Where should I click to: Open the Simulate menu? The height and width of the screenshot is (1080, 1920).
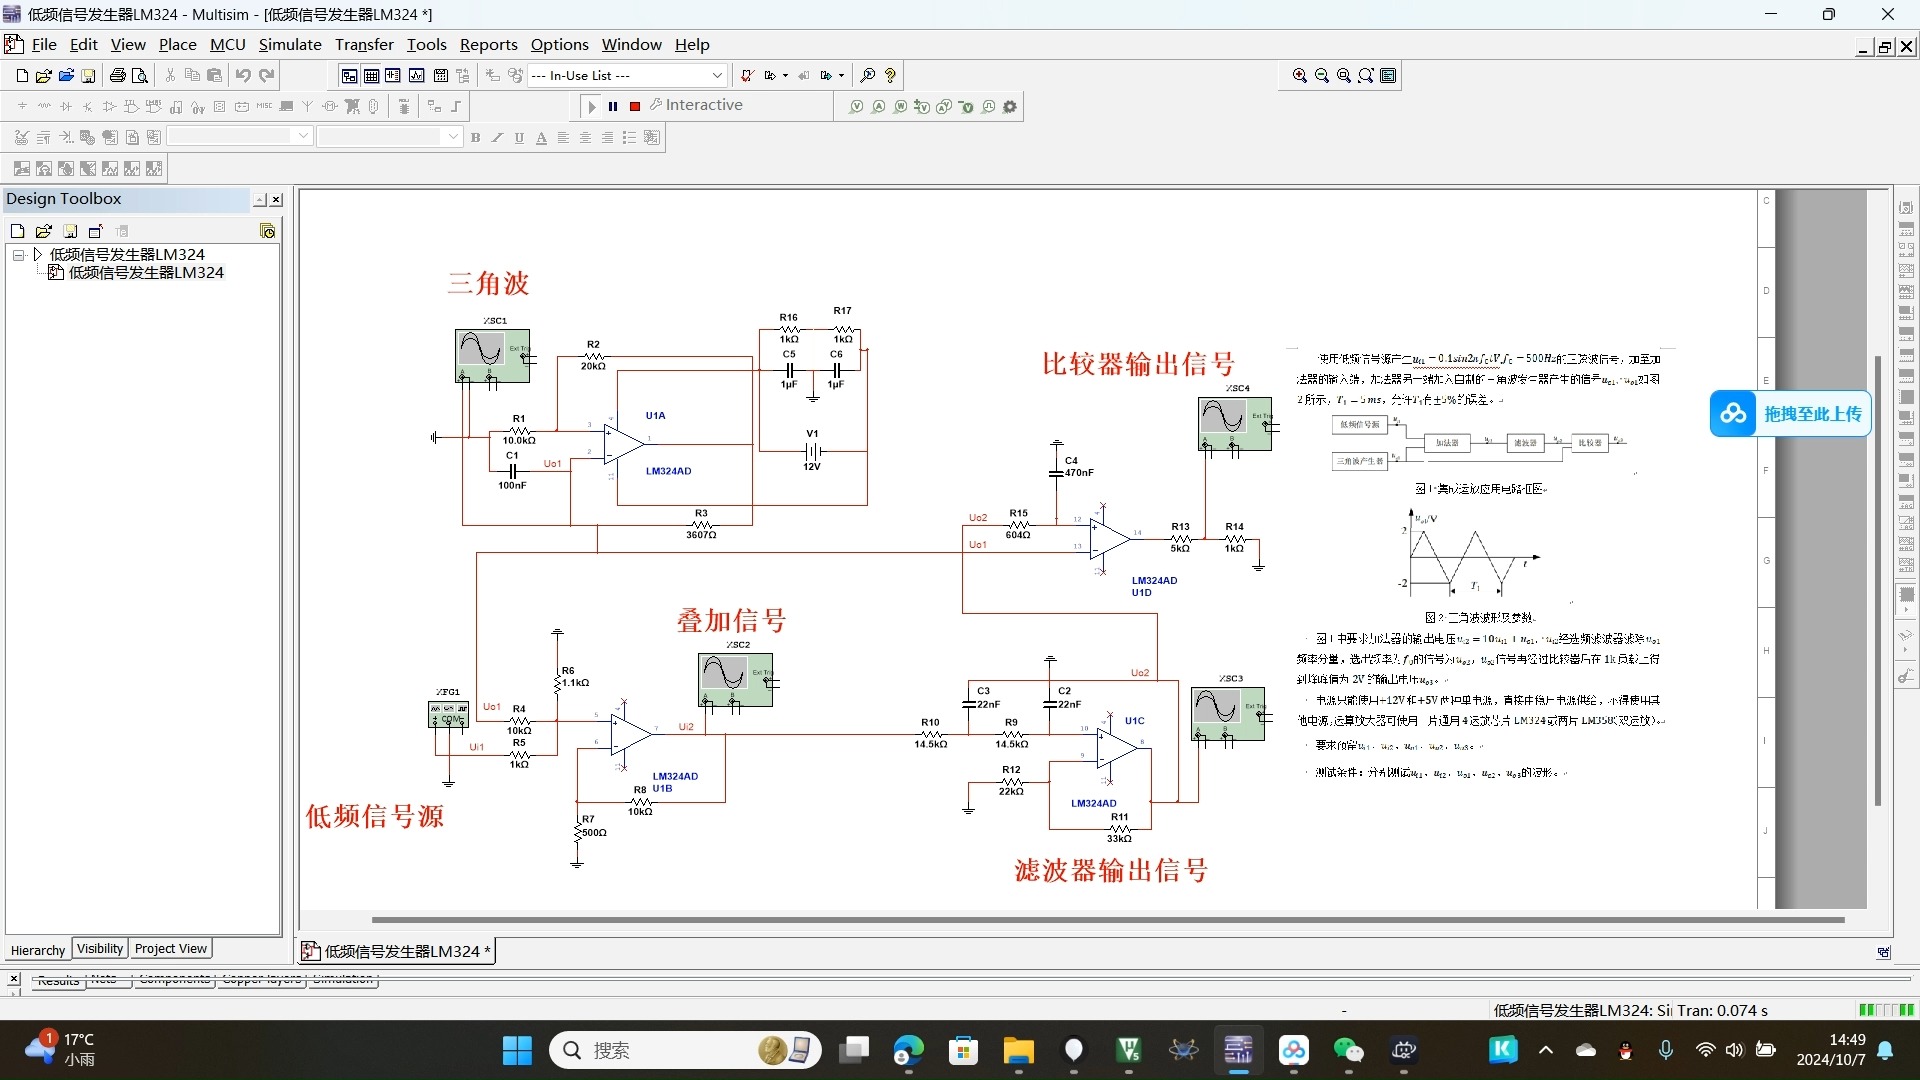click(289, 44)
